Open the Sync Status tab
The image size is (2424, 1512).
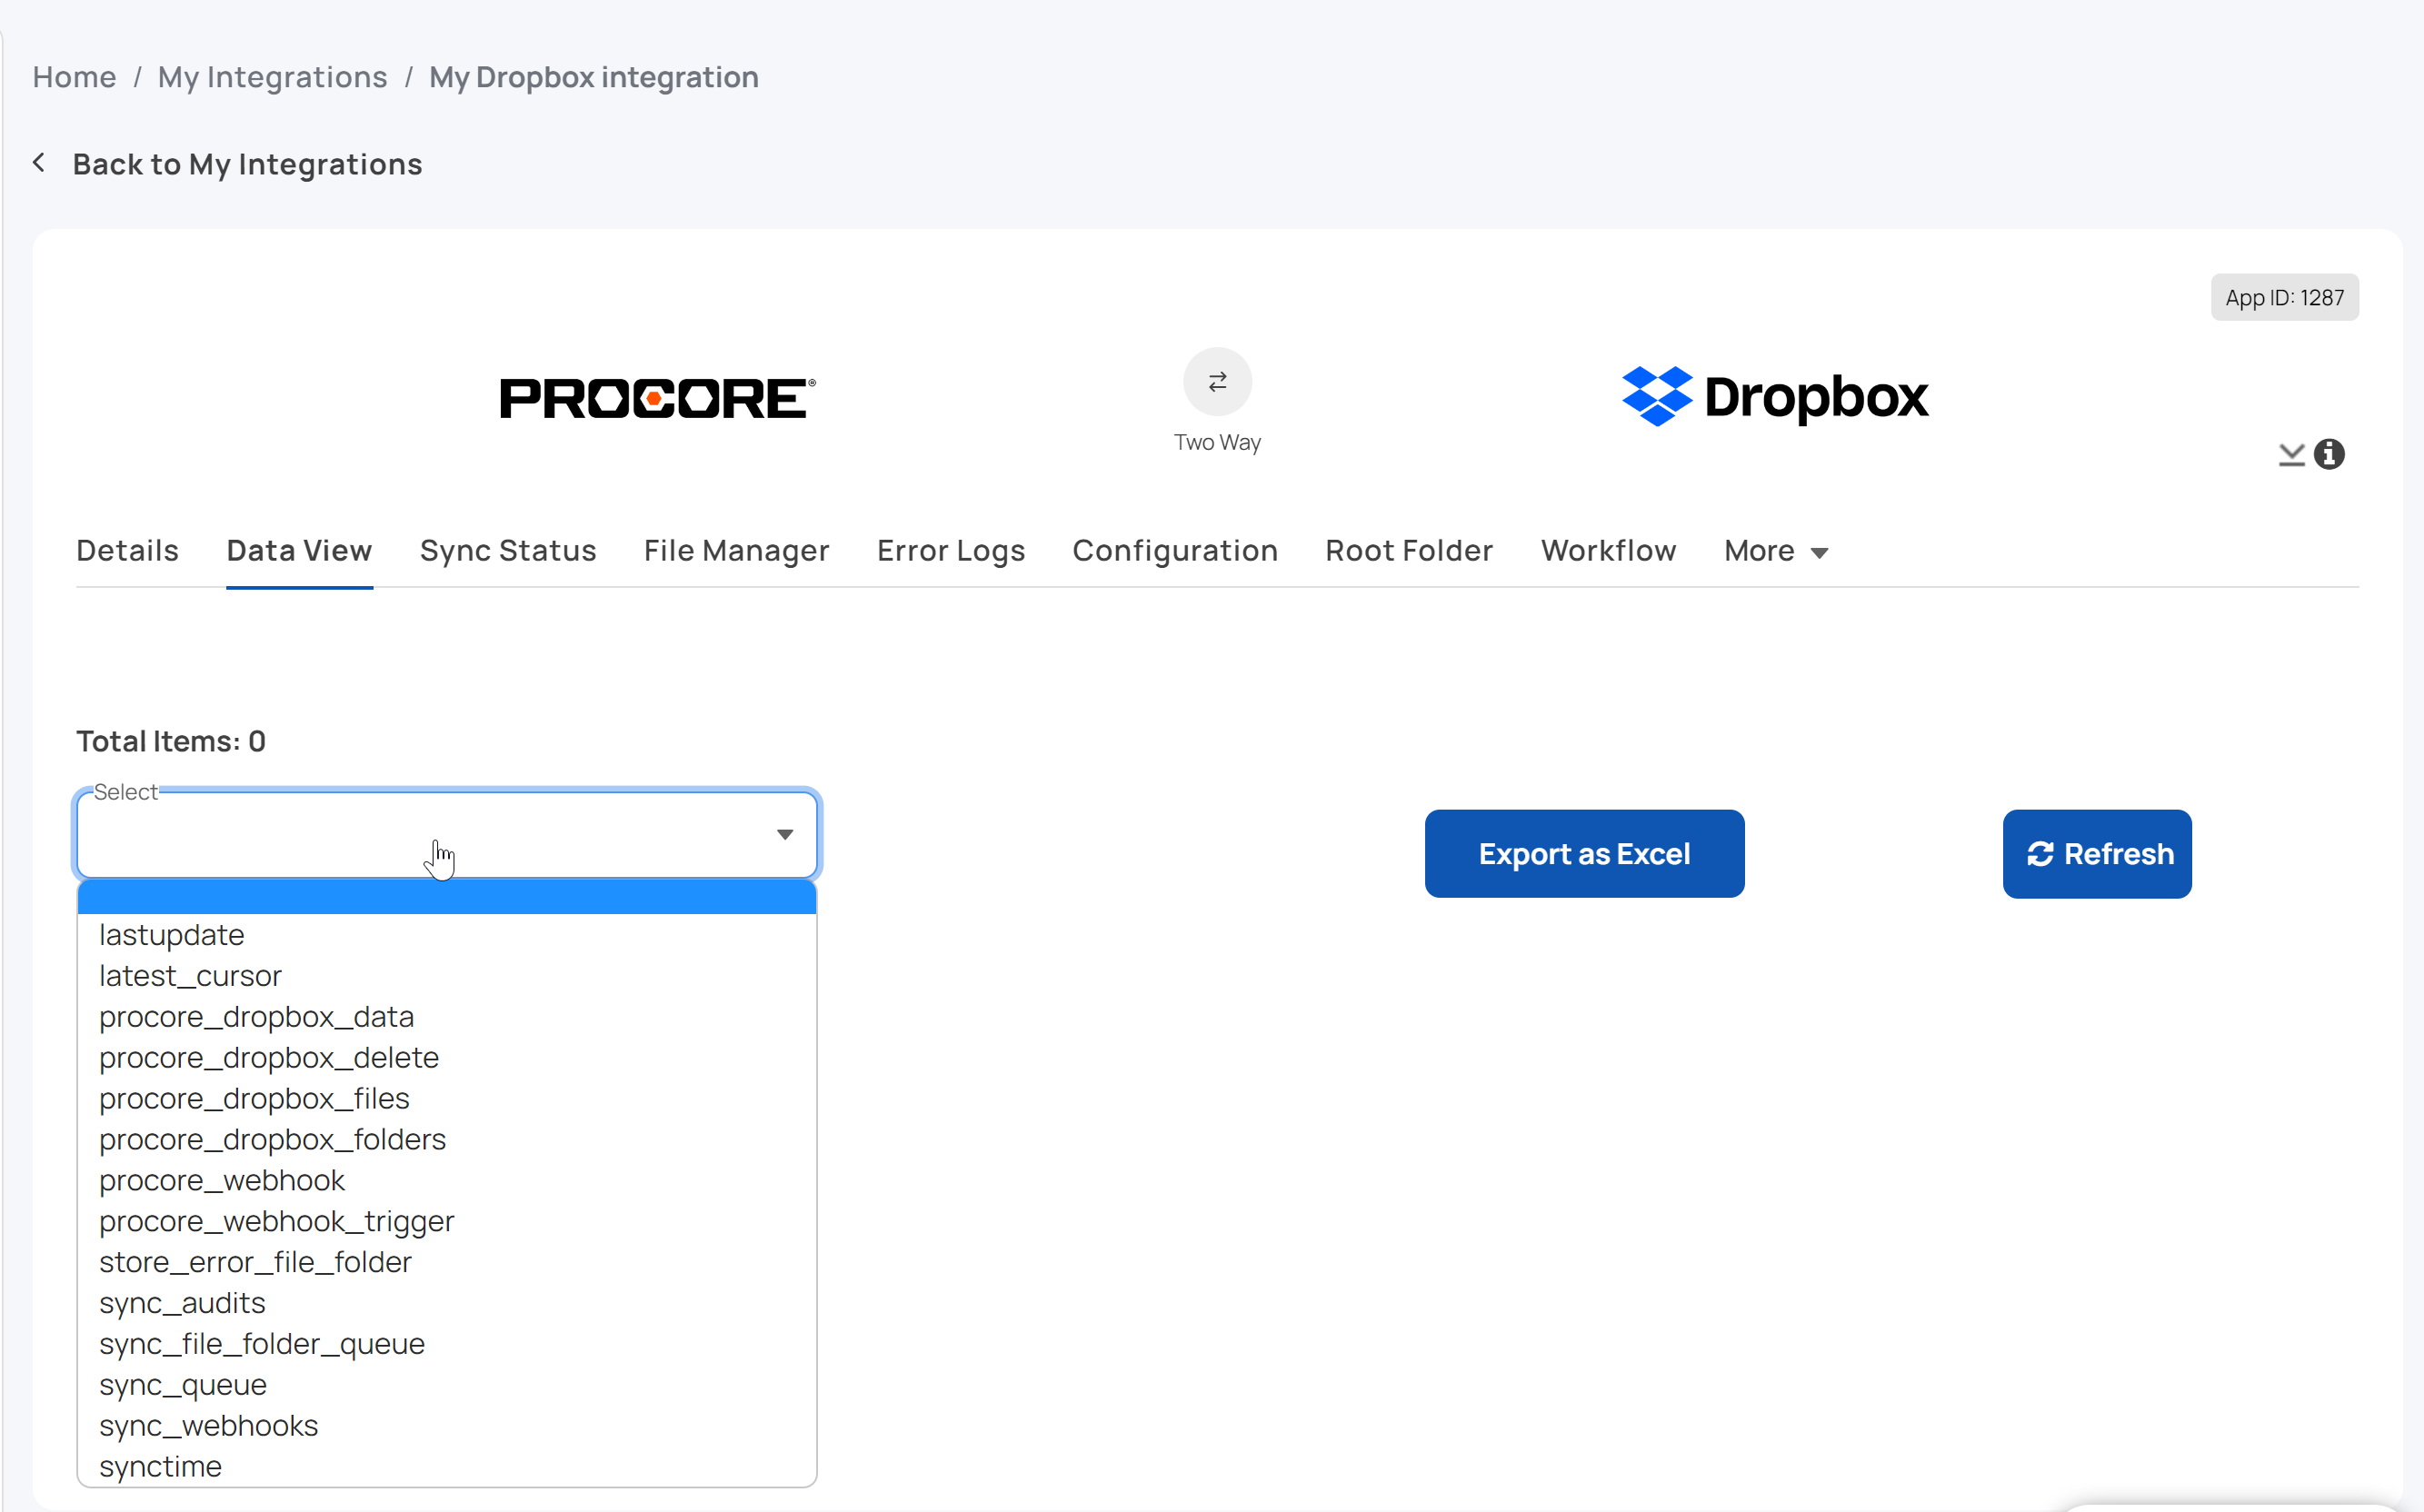(x=507, y=550)
